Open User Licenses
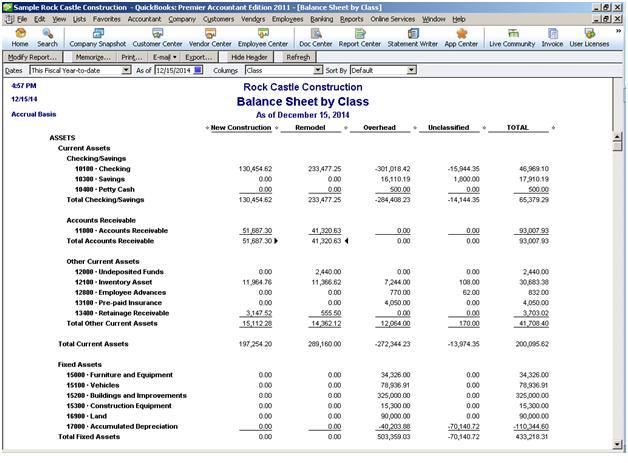Screen dimensions: 628x463 (x=589, y=38)
